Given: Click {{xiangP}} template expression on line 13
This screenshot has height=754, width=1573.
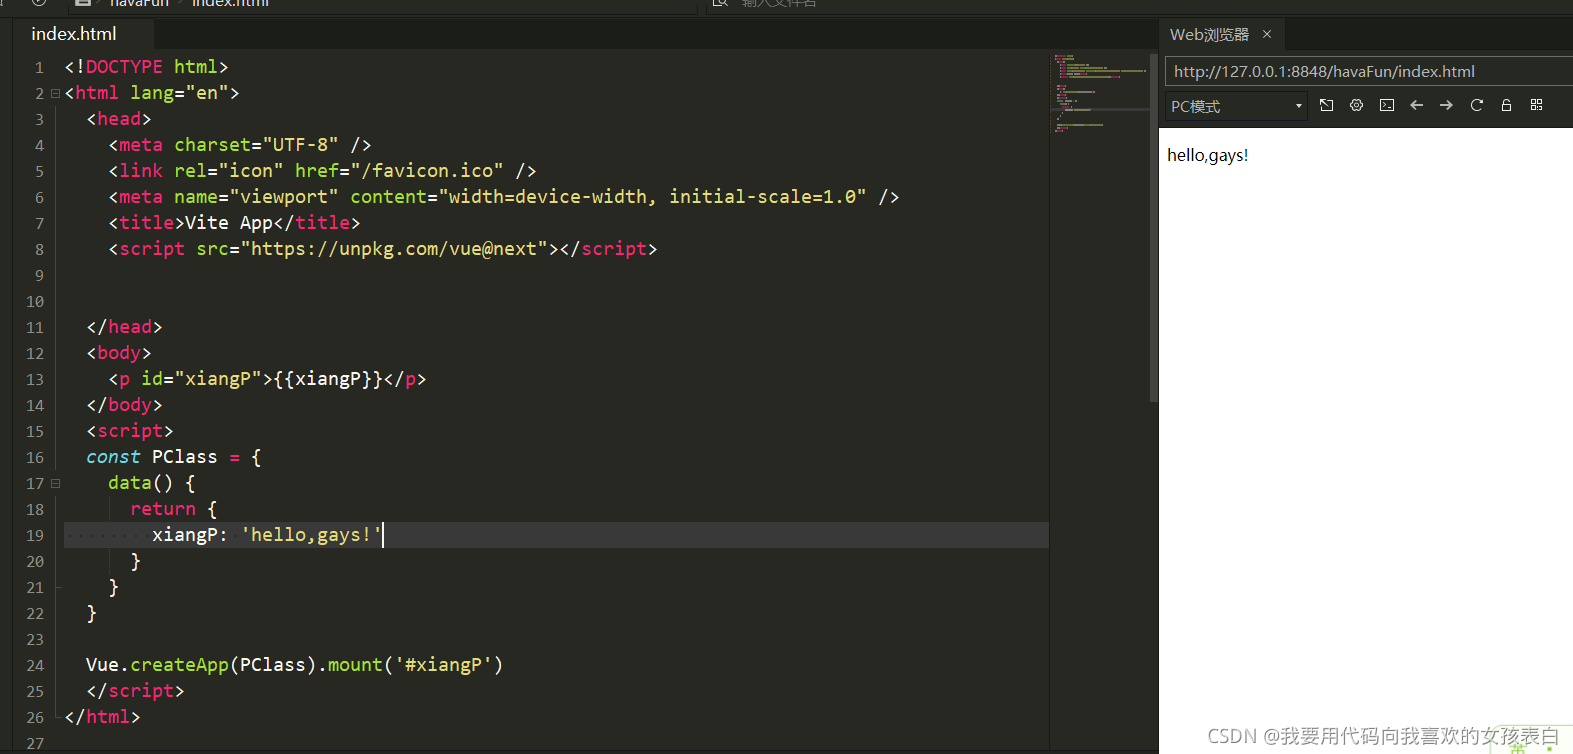Looking at the screenshot, I should [x=328, y=379].
